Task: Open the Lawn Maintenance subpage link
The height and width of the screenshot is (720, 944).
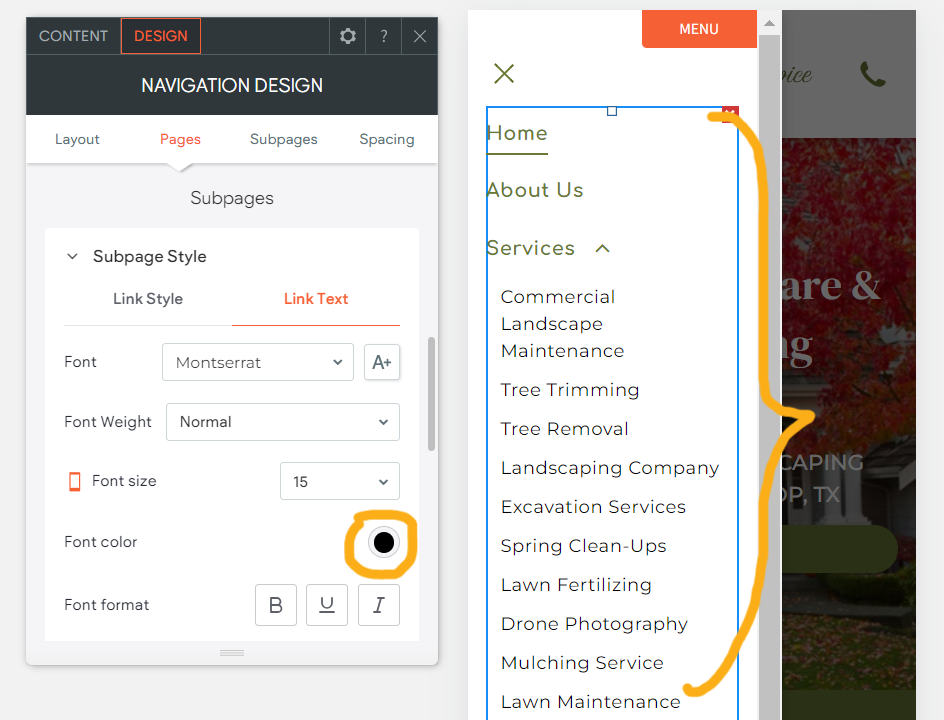Action: [591, 702]
